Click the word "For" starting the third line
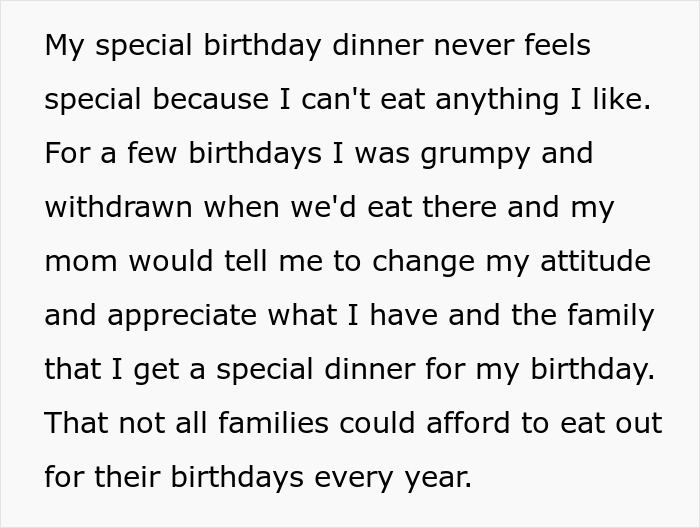Image resolution: width=700 pixels, height=528 pixels. pyautogui.click(x=67, y=153)
